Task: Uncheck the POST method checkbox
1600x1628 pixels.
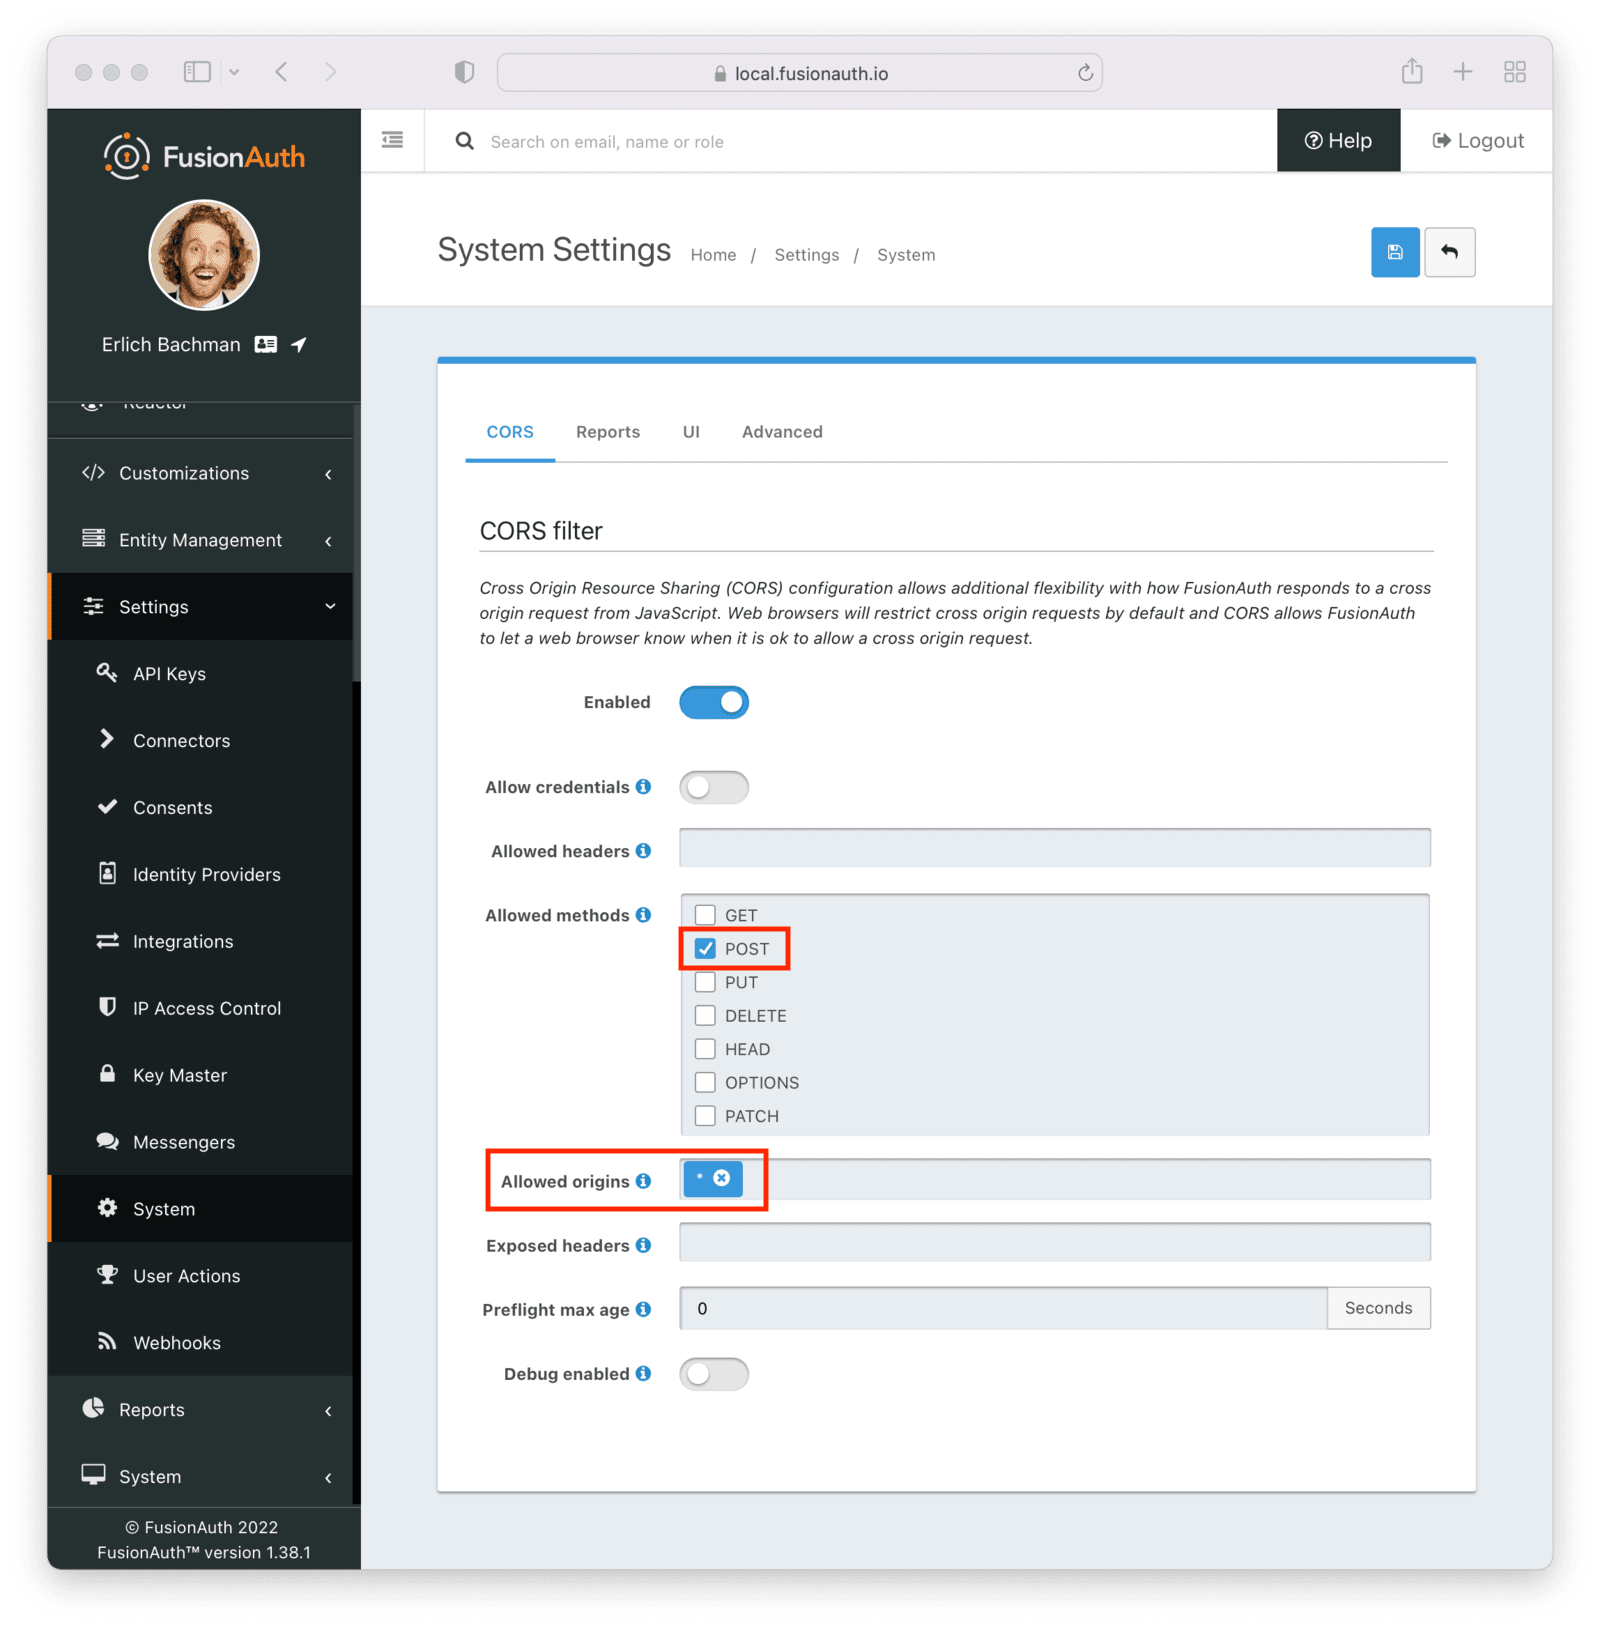Action: 705,948
